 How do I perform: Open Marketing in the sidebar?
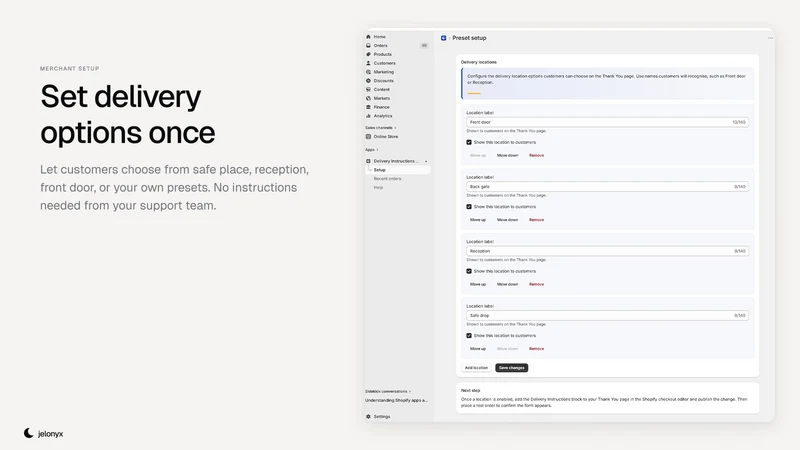pyautogui.click(x=384, y=72)
